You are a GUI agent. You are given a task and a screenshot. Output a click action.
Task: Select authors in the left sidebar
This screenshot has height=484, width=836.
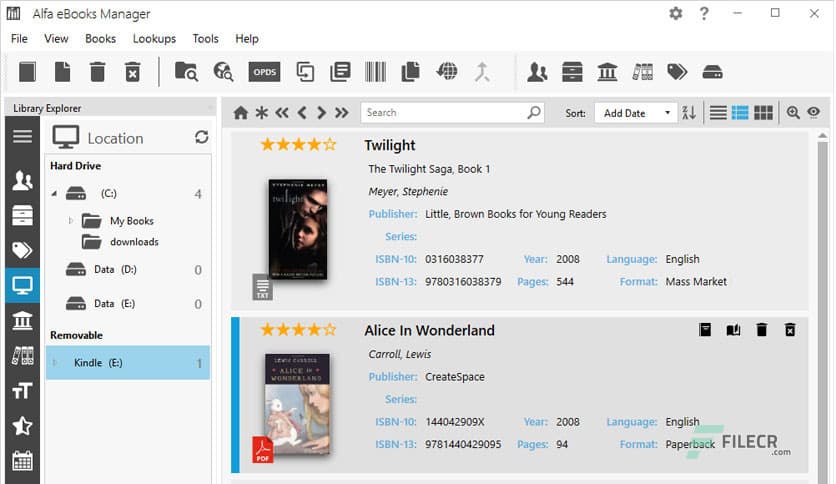(x=22, y=181)
